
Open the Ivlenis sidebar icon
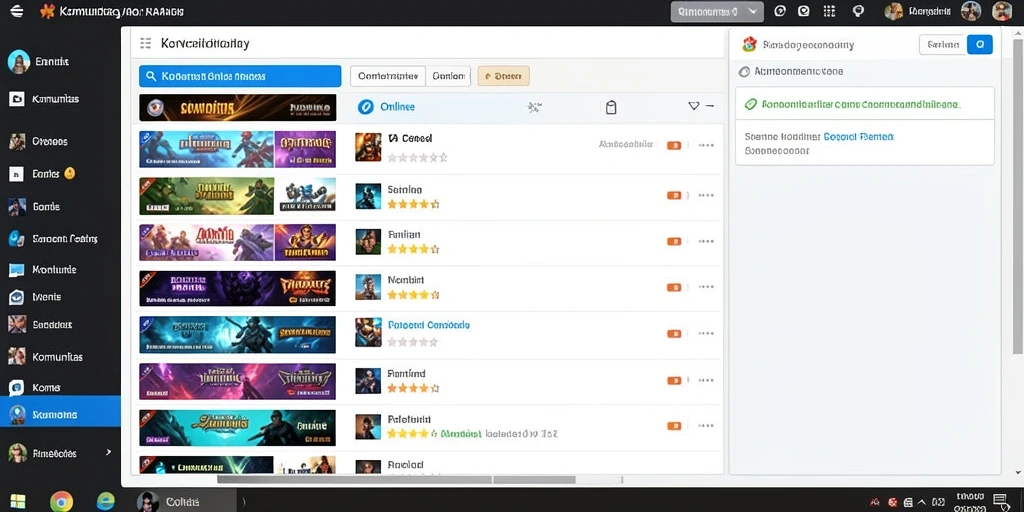17,297
